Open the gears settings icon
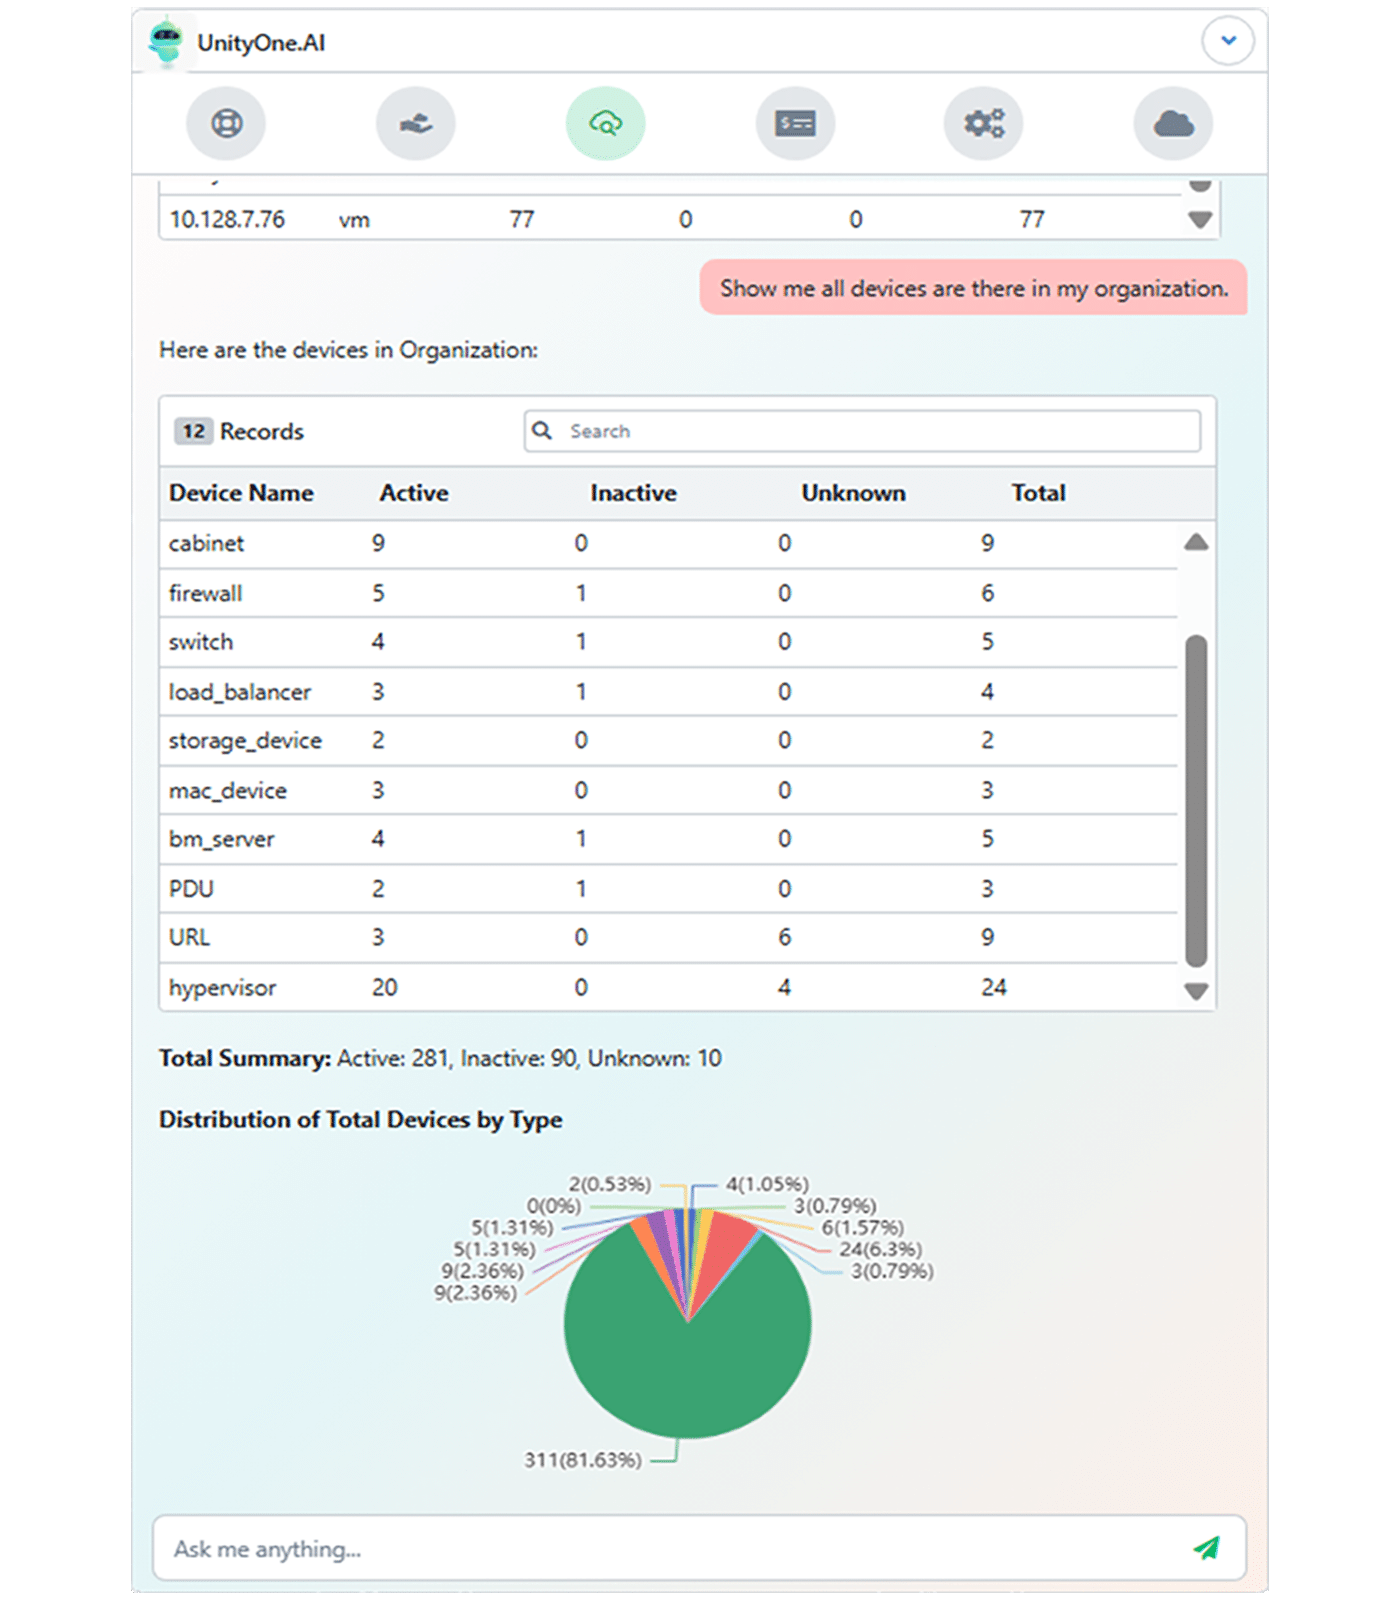 click(983, 124)
